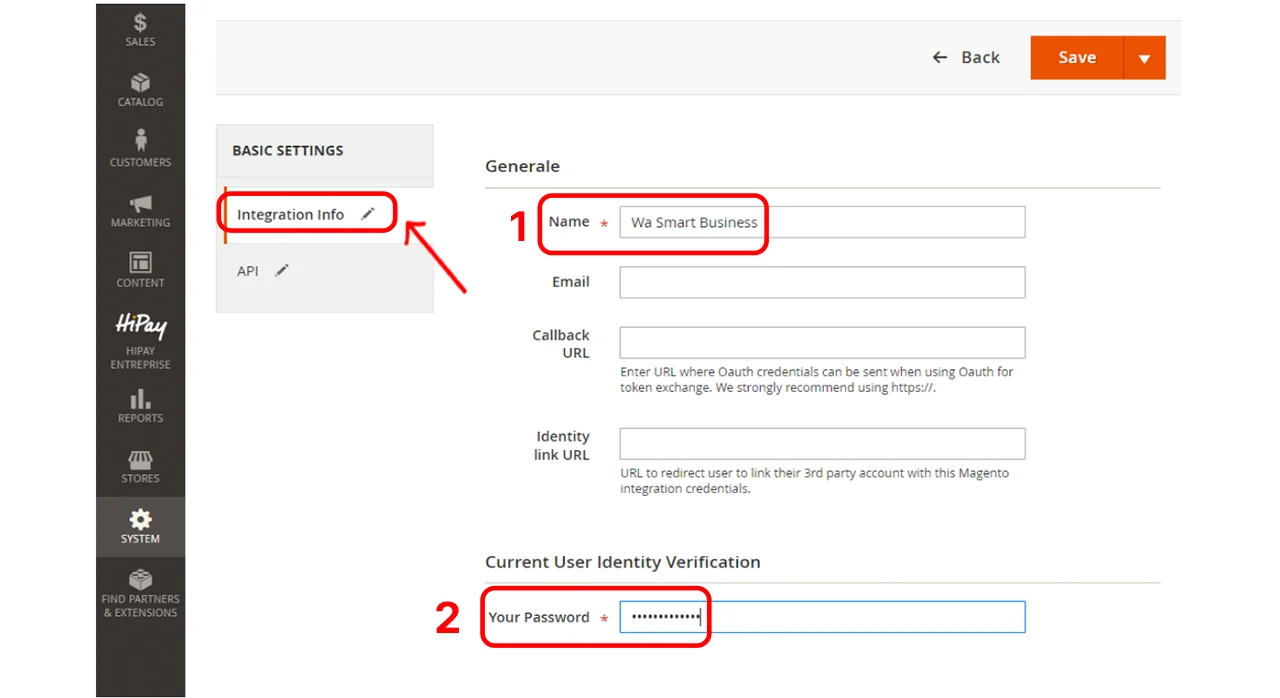The height and width of the screenshot is (698, 1280).
Task: Open the Reports bar chart icon
Action: click(x=140, y=399)
